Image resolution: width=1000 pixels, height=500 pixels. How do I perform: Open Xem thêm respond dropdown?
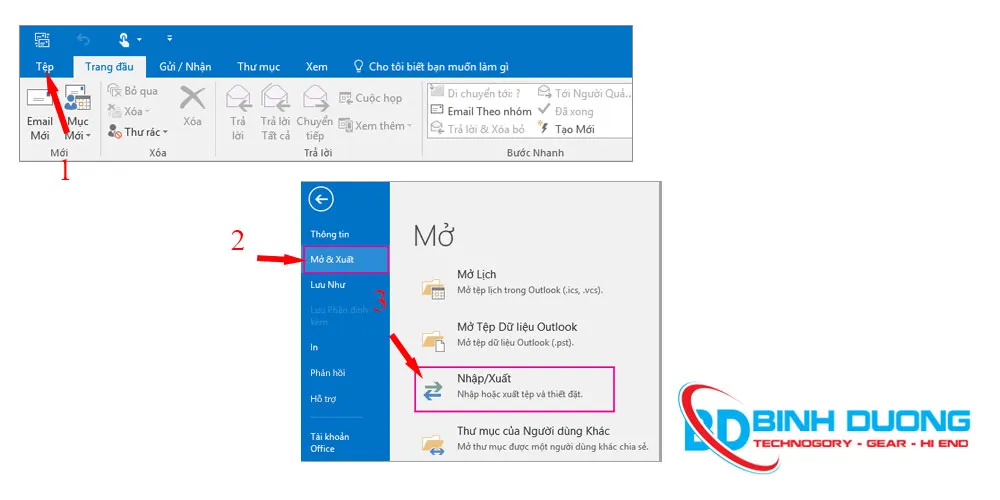pyautogui.click(x=375, y=126)
